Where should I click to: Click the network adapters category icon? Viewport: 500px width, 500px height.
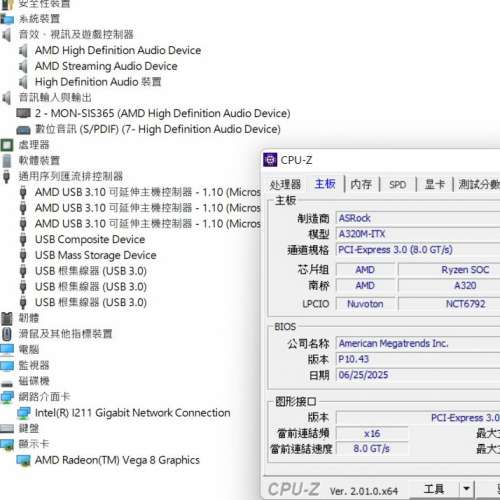[x=7, y=397]
